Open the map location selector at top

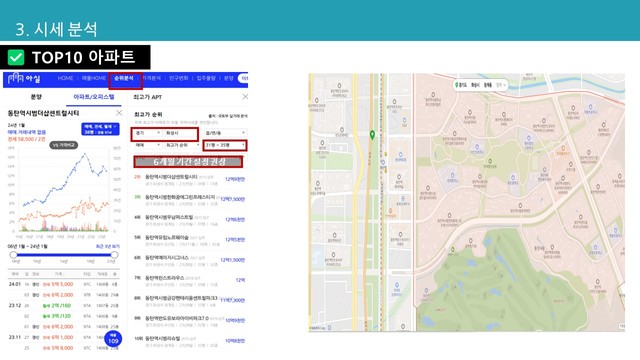pos(480,85)
